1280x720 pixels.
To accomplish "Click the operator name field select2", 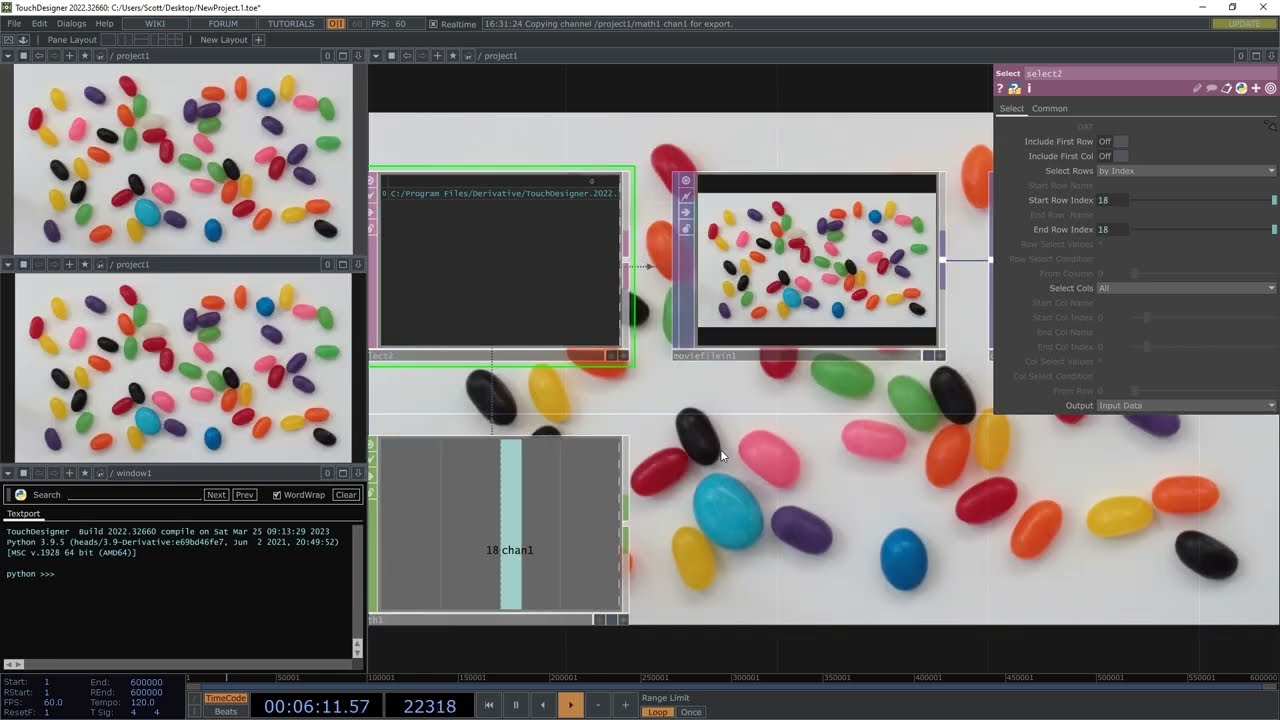I will click(x=1150, y=74).
